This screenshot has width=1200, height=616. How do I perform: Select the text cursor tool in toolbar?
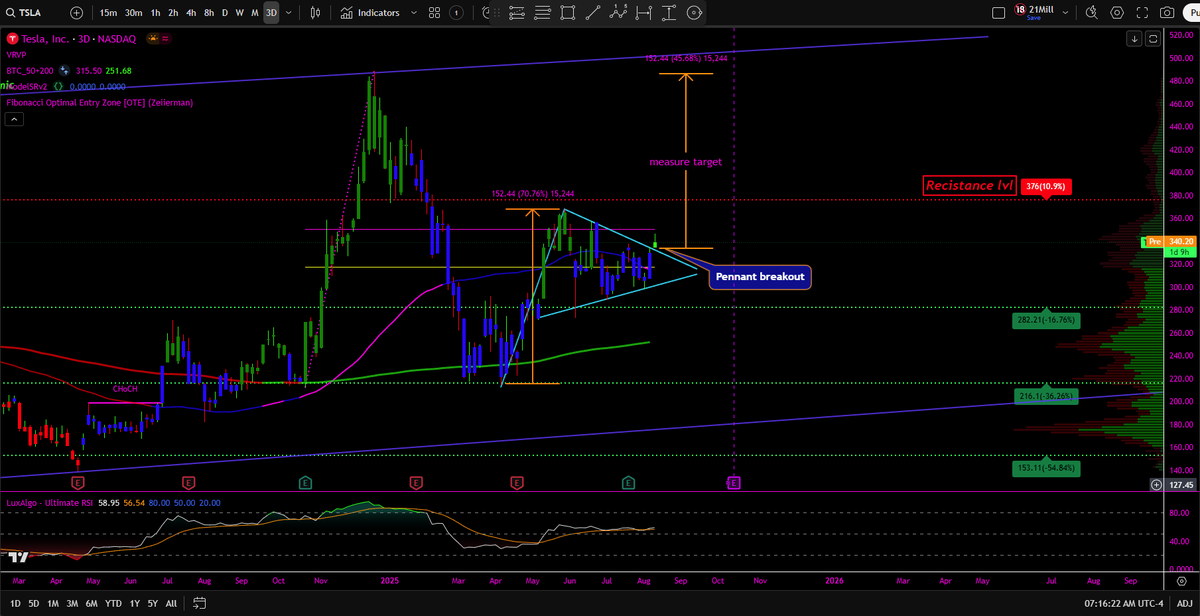669,13
